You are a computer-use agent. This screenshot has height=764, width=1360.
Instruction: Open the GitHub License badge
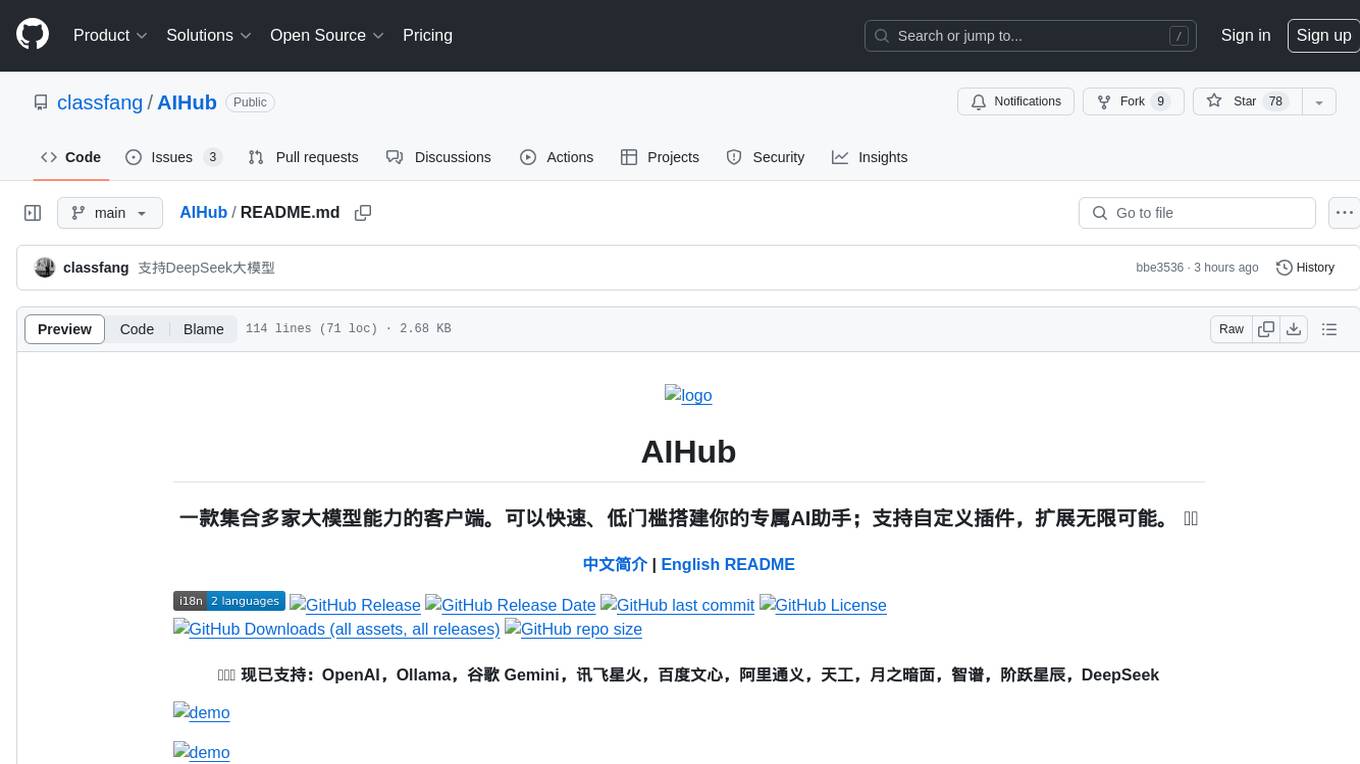(823, 605)
